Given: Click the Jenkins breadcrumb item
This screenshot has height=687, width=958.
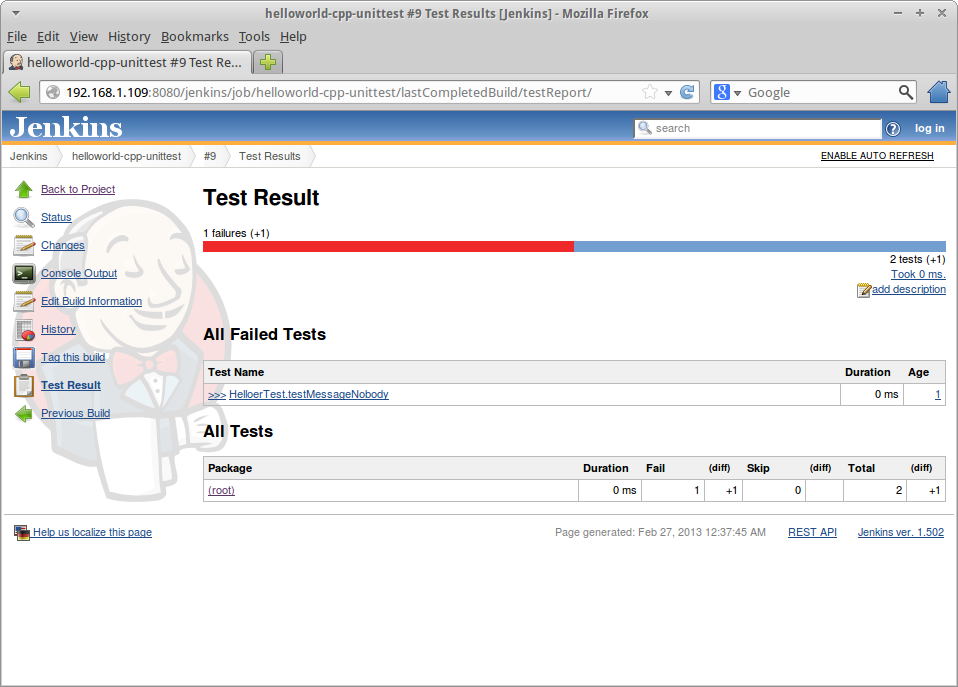Looking at the screenshot, I should (28, 156).
